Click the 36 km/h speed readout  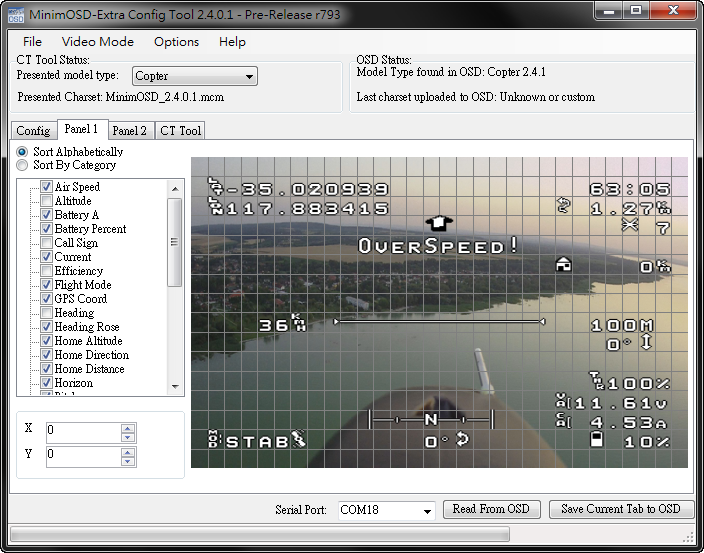(x=282, y=323)
